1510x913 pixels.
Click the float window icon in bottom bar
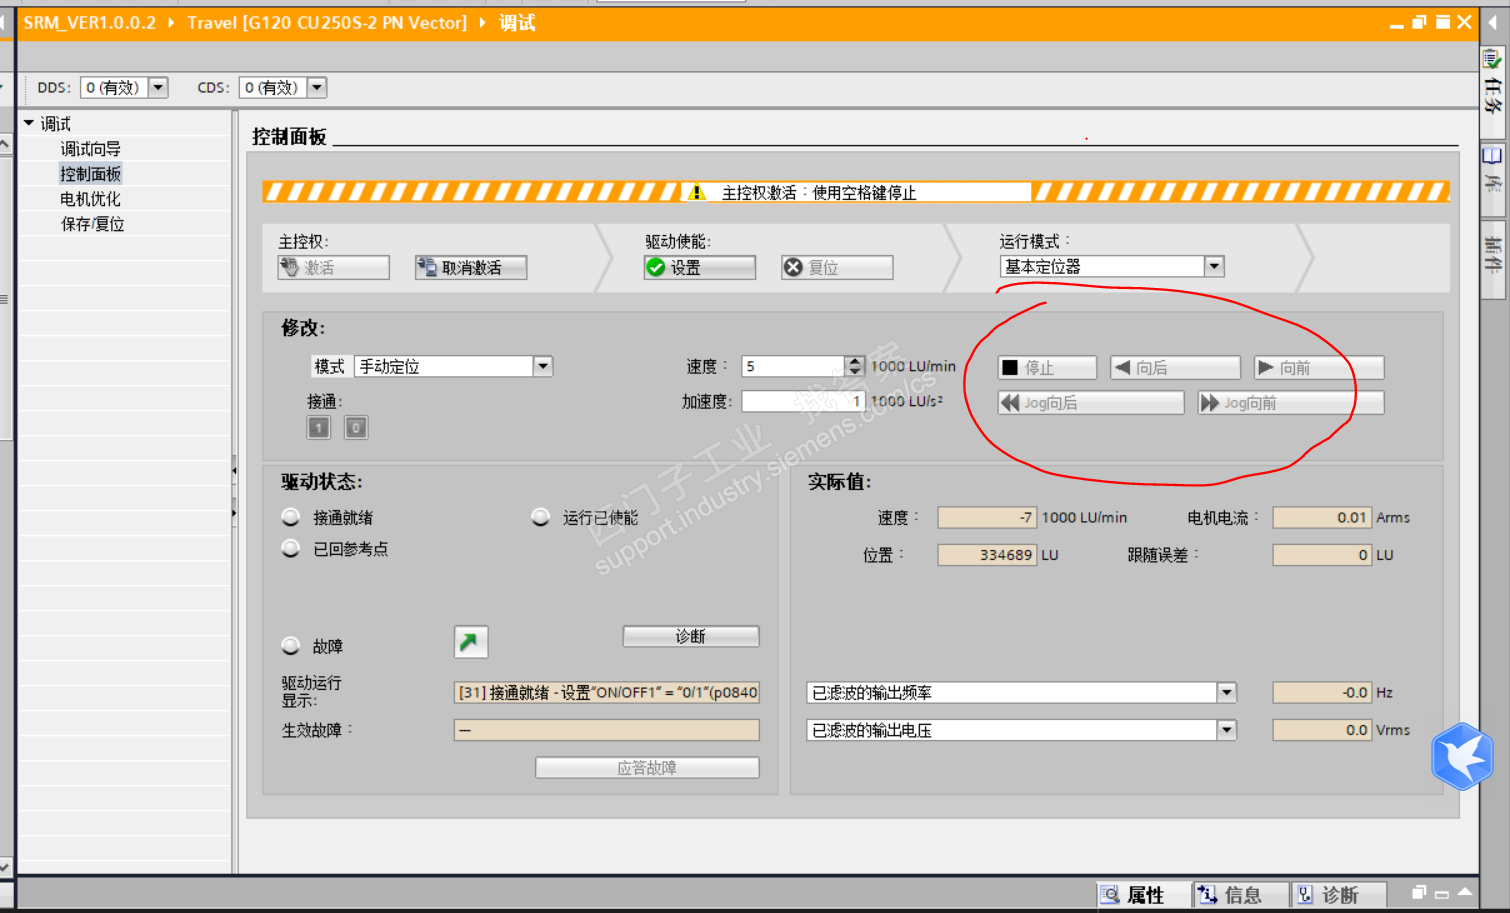[x=1419, y=892]
